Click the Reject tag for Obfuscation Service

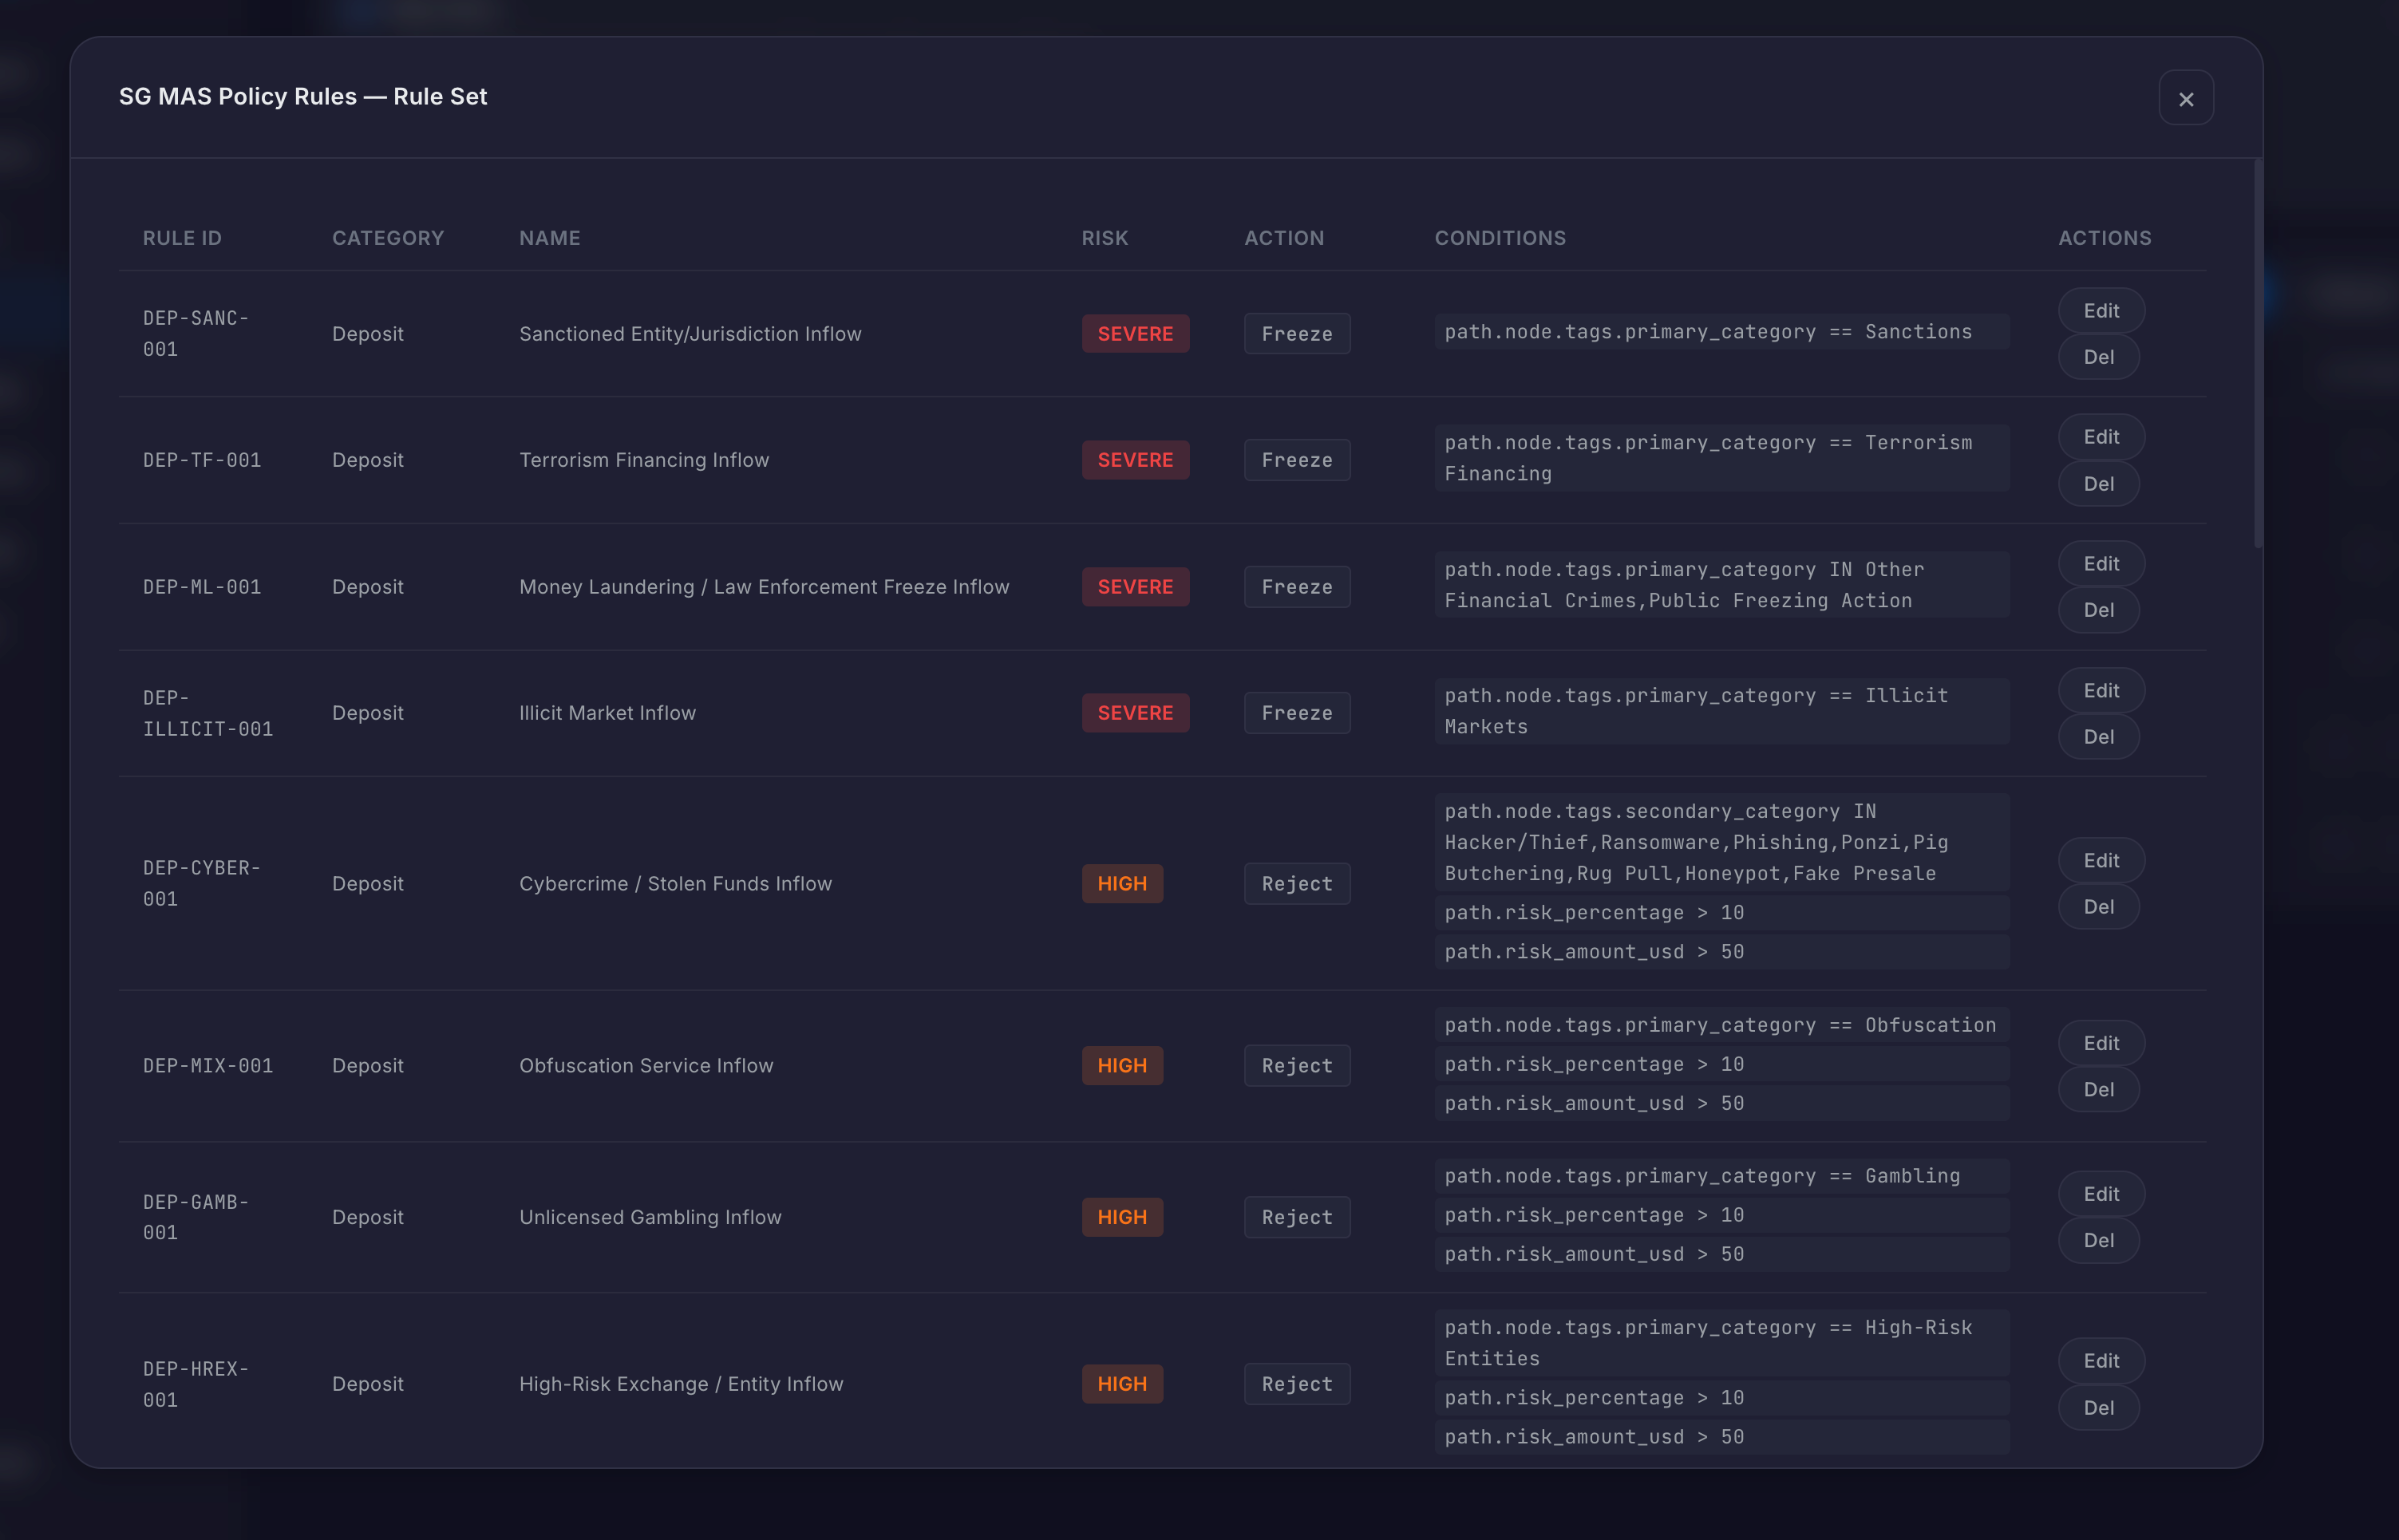click(1296, 1066)
